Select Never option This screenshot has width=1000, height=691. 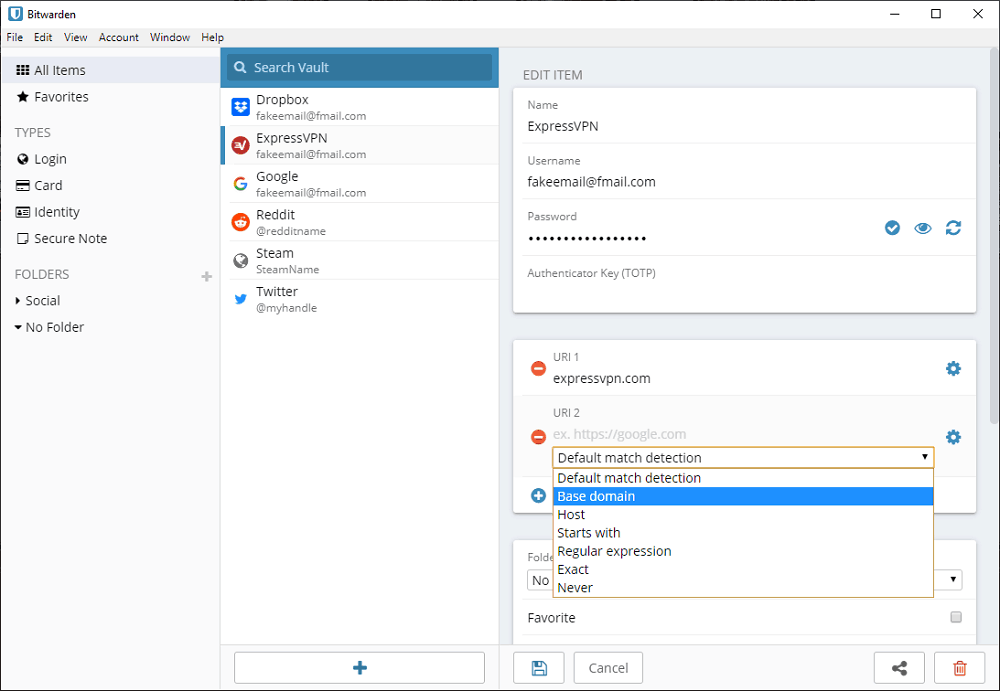pos(743,588)
